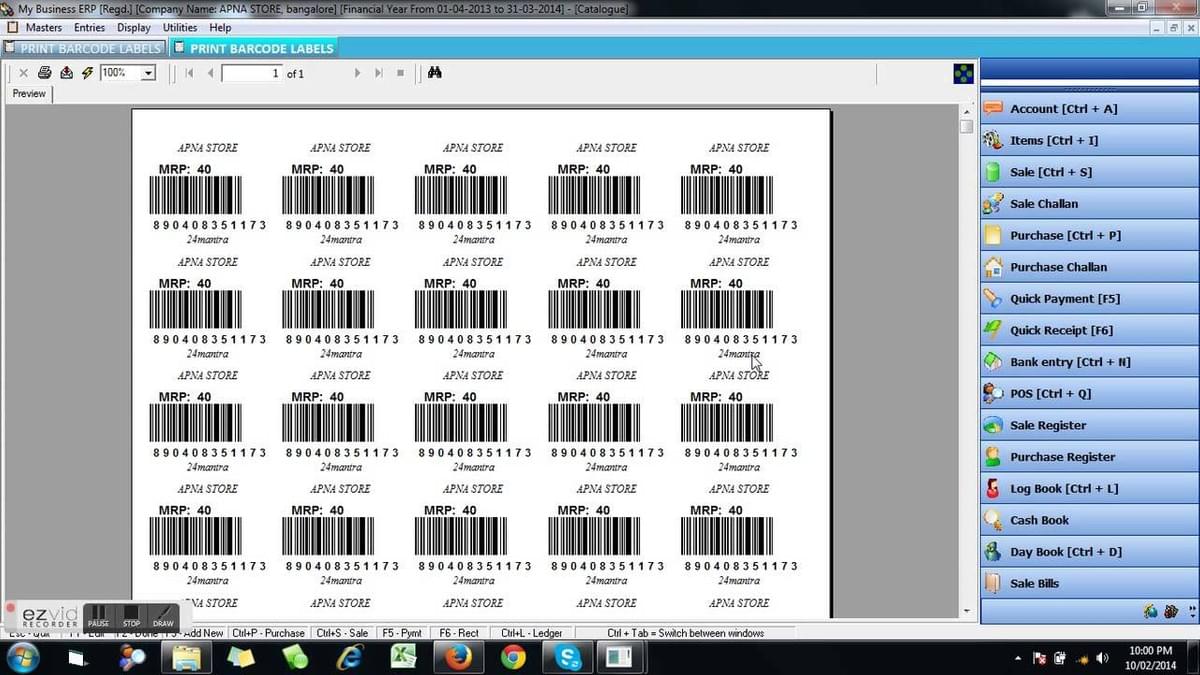Show hidden system tray icons
1200x675 pixels.
1017,658
